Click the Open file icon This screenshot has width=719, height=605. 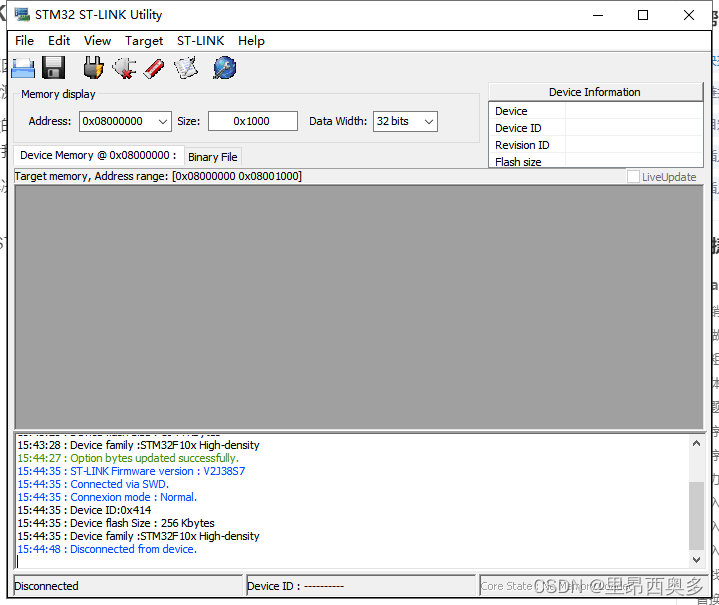(x=23, y=68)
